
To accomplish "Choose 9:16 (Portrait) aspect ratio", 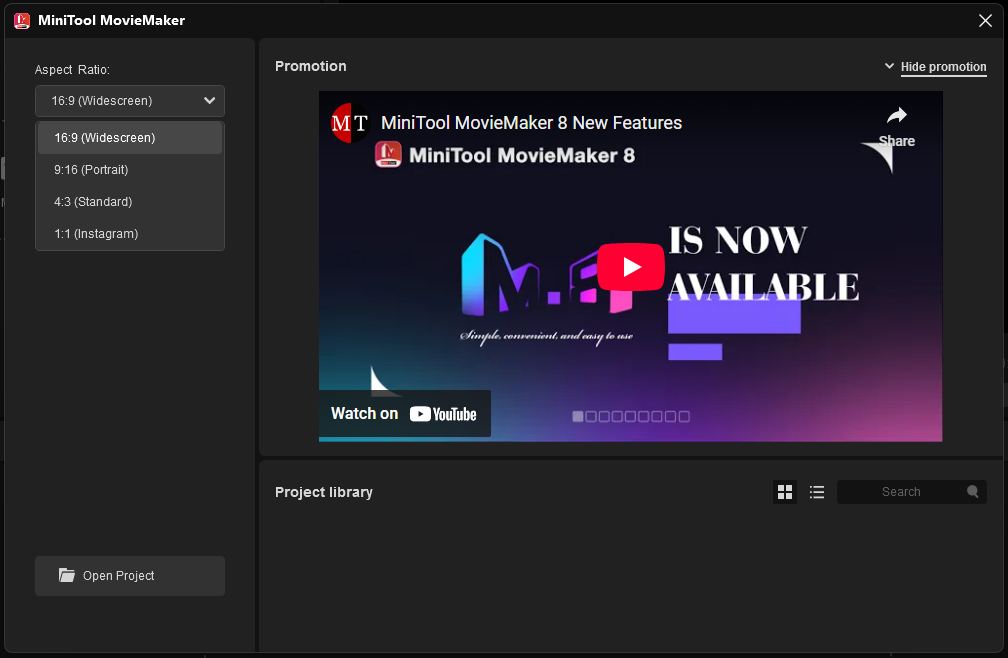I will [130, 170].
